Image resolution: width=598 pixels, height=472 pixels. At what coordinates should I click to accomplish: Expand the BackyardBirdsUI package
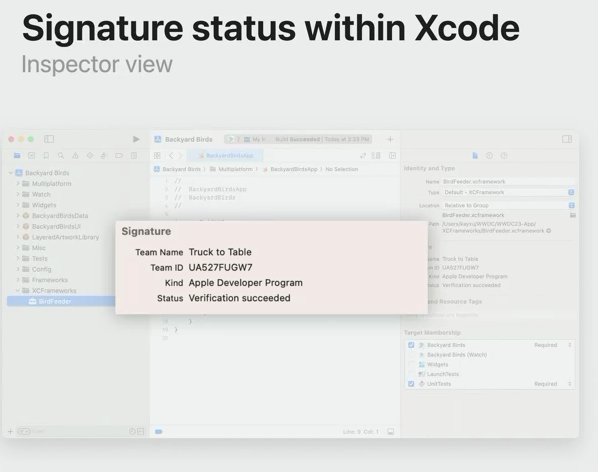click(18, 226)
